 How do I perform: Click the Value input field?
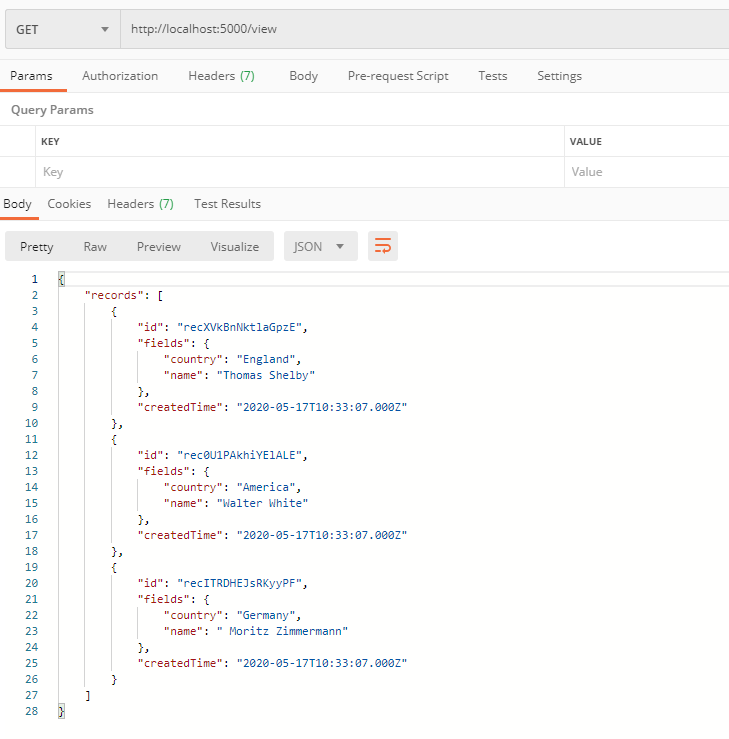(647, 172)
